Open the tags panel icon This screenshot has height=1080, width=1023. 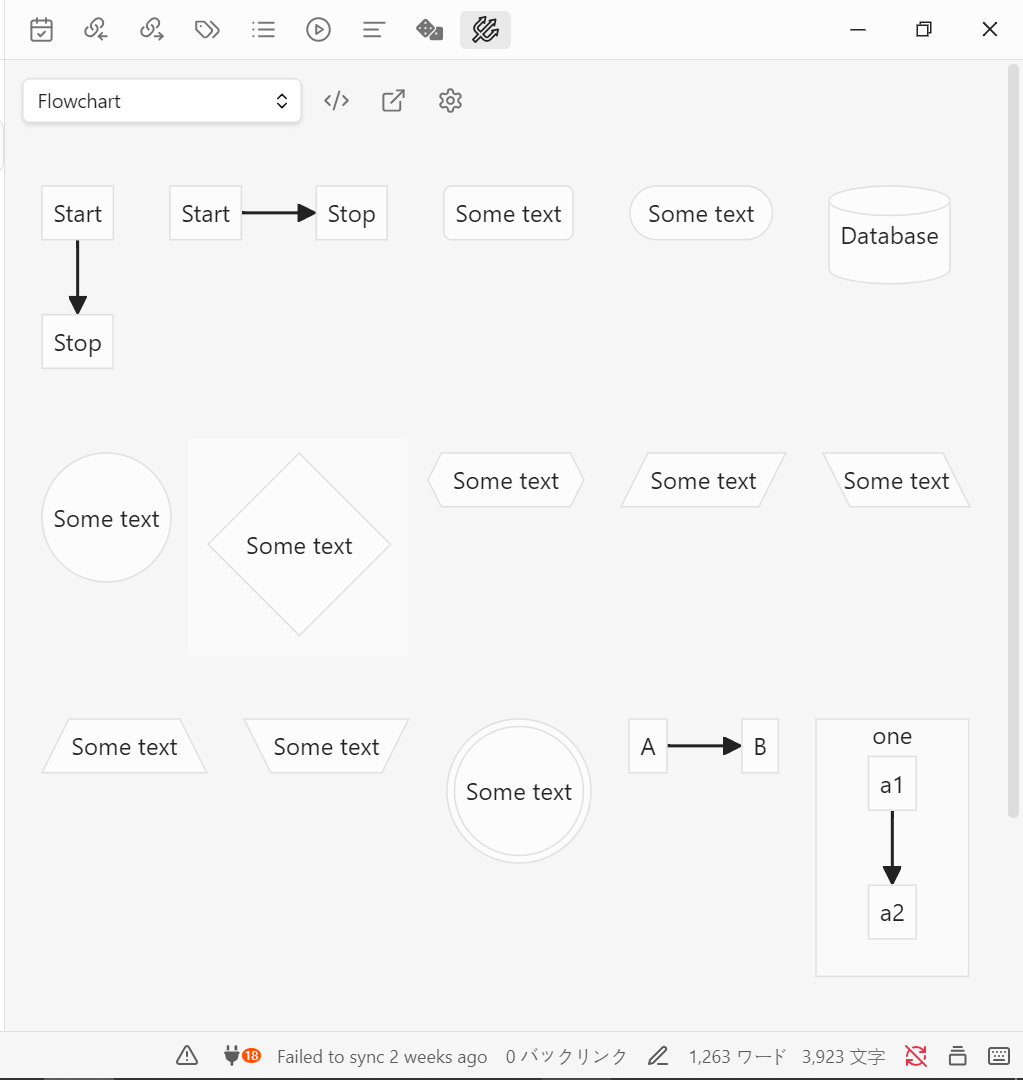(x=207, y=30)
